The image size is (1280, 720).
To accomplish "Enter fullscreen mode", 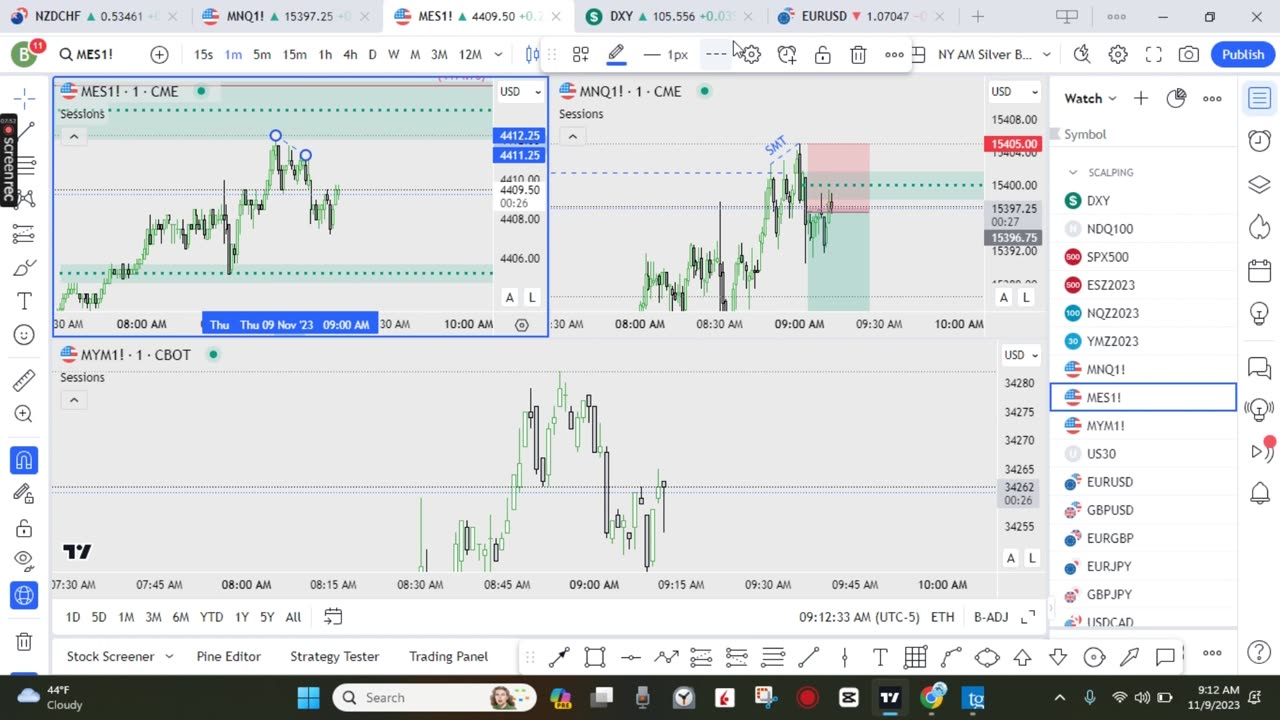I will coord(1153,55).
